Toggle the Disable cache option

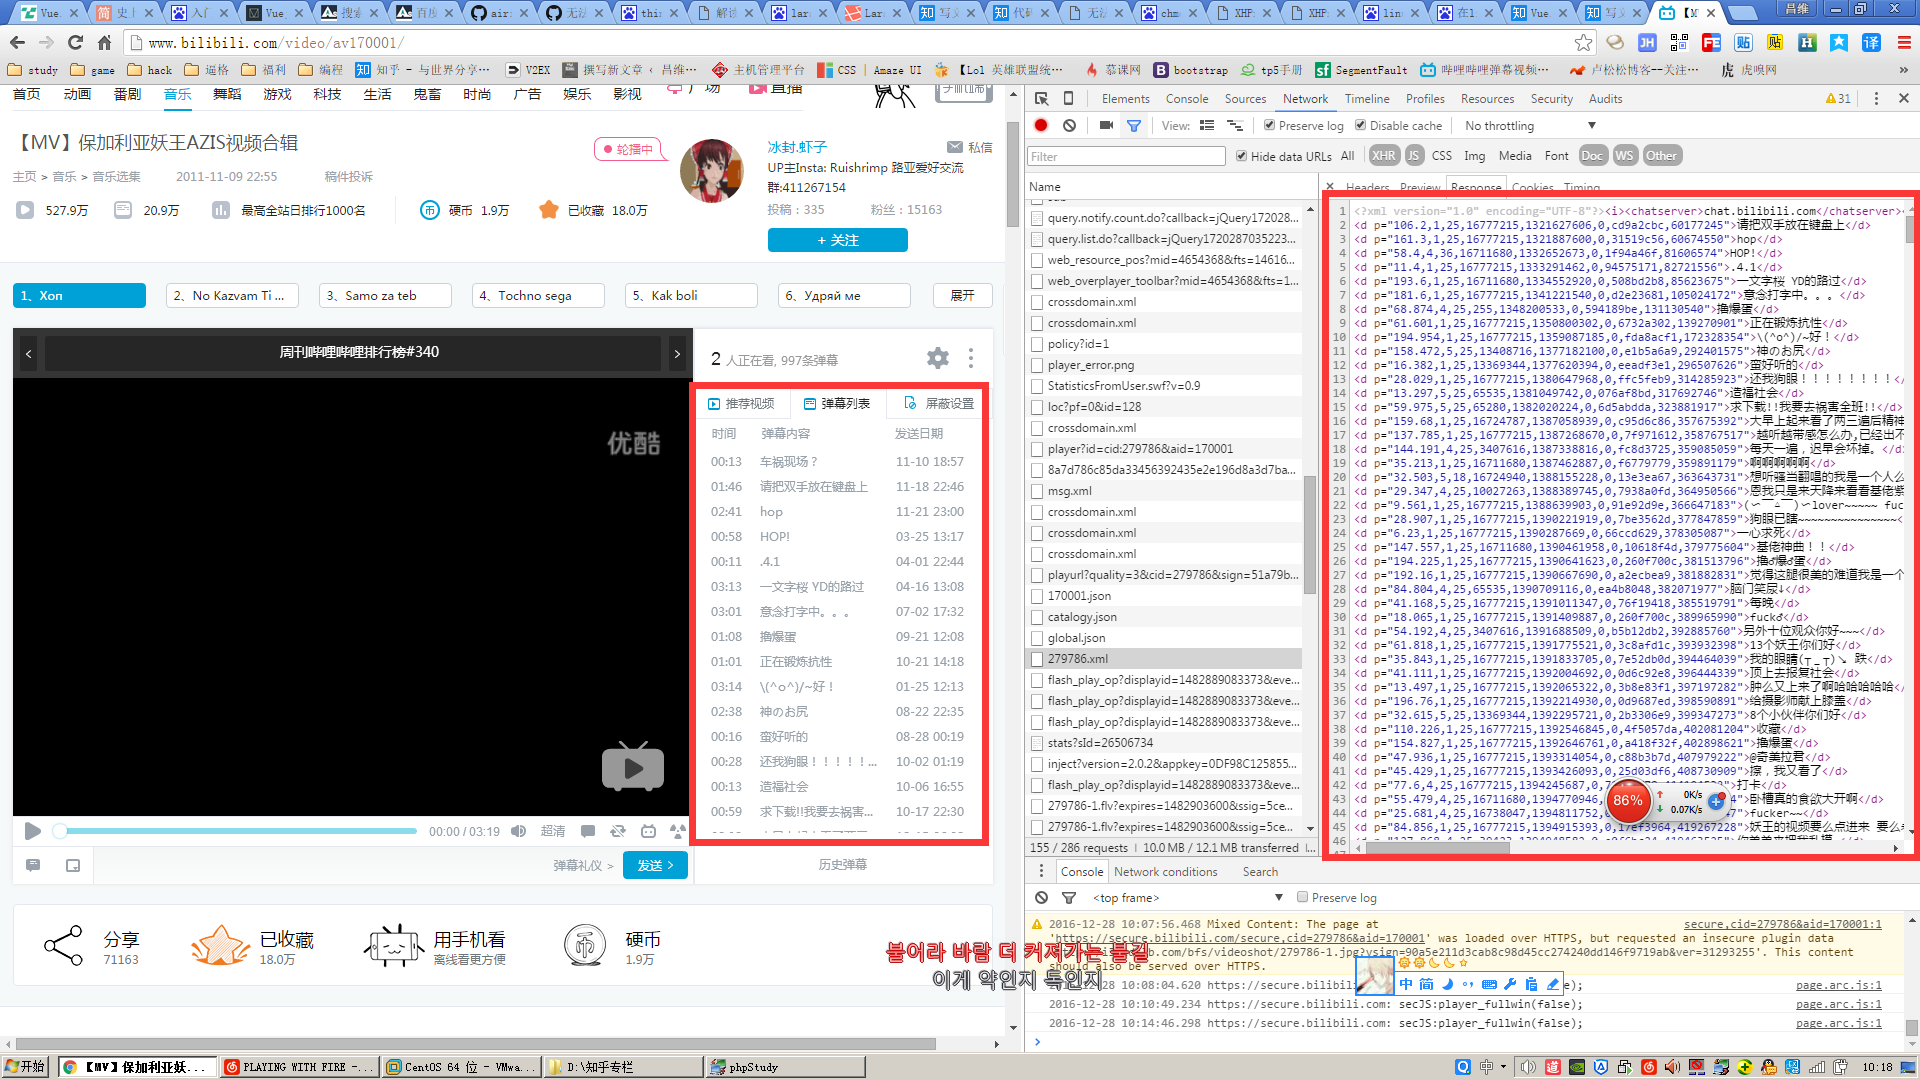[x=1361, y=125]
